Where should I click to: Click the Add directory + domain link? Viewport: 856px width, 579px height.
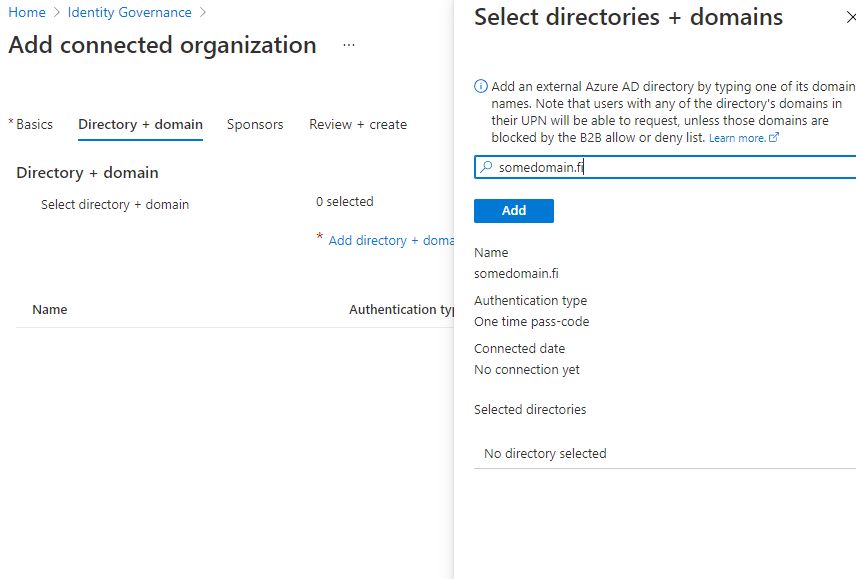pyautogui.click(x=391, y=241)
